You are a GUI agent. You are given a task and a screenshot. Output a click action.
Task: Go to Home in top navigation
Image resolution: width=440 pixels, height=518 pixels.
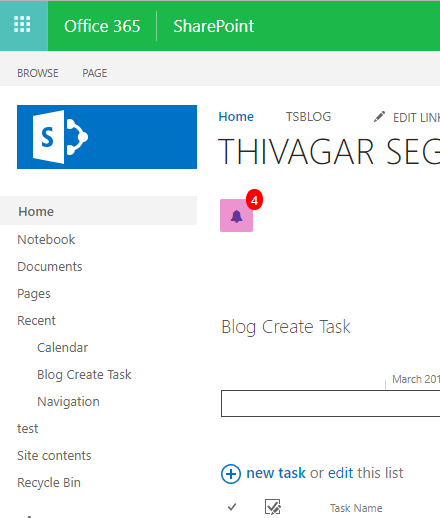point(236,117)
